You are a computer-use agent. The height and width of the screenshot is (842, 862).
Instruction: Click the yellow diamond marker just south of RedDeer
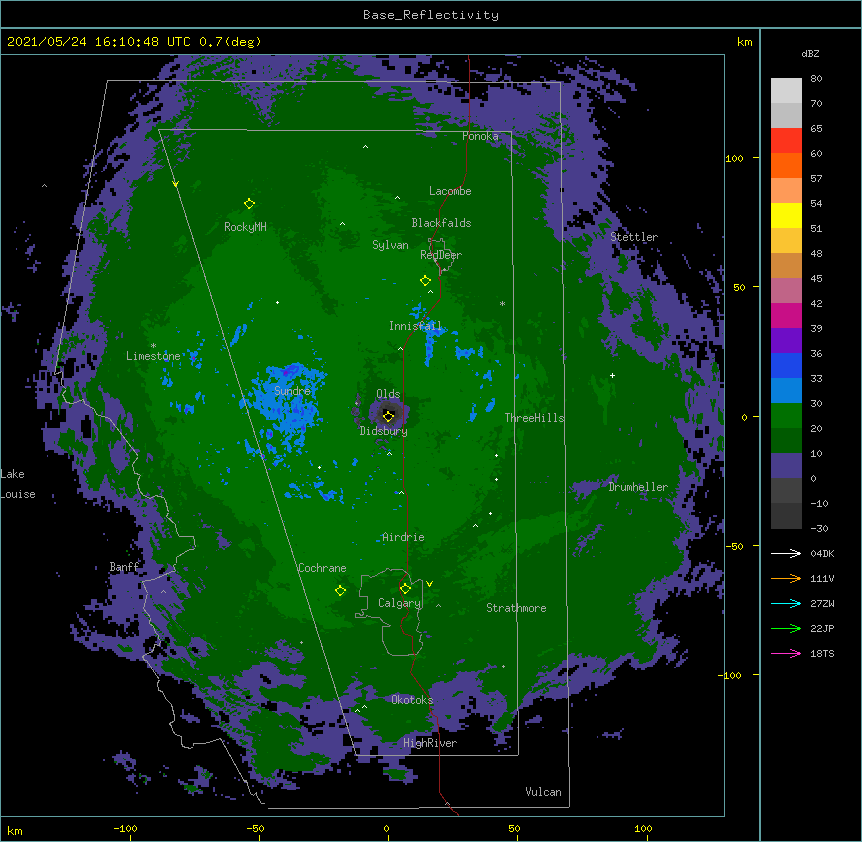click(x=425, y=281)
